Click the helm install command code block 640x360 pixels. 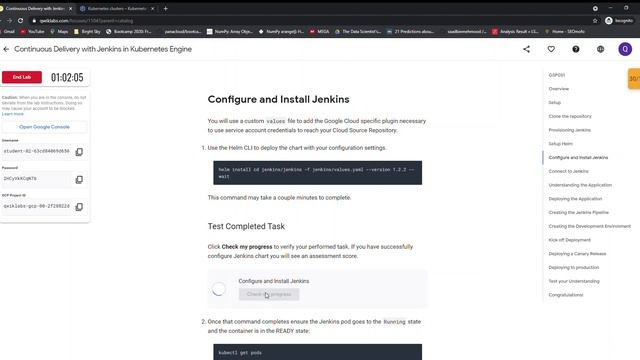(x=318, y=173)
